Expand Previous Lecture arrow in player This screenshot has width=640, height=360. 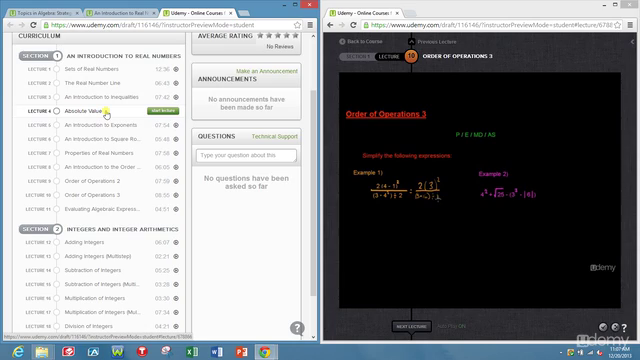tap(411, 42)
